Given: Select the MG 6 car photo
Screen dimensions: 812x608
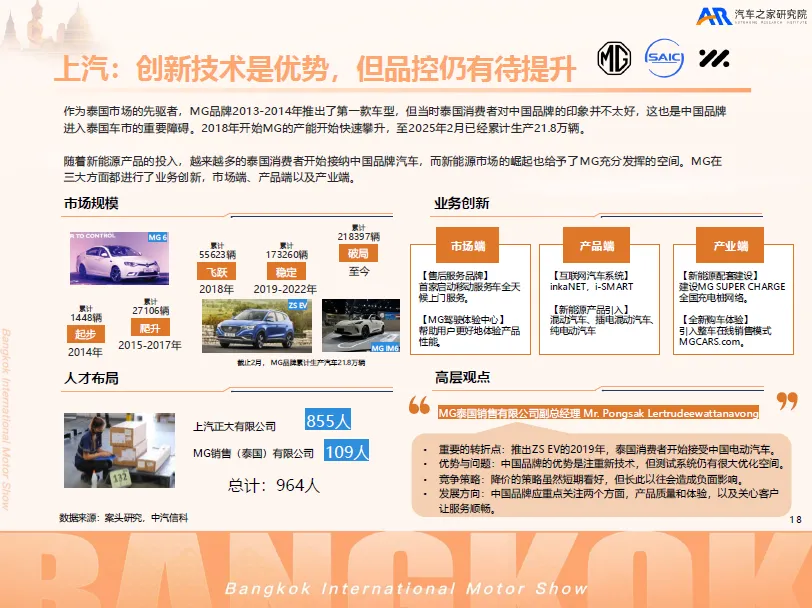Looking at the screenshot, I should (119, 258).
